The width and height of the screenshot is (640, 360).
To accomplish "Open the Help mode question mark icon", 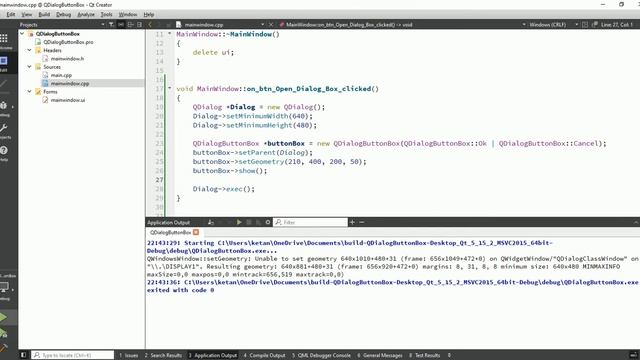I will [4, 153].
